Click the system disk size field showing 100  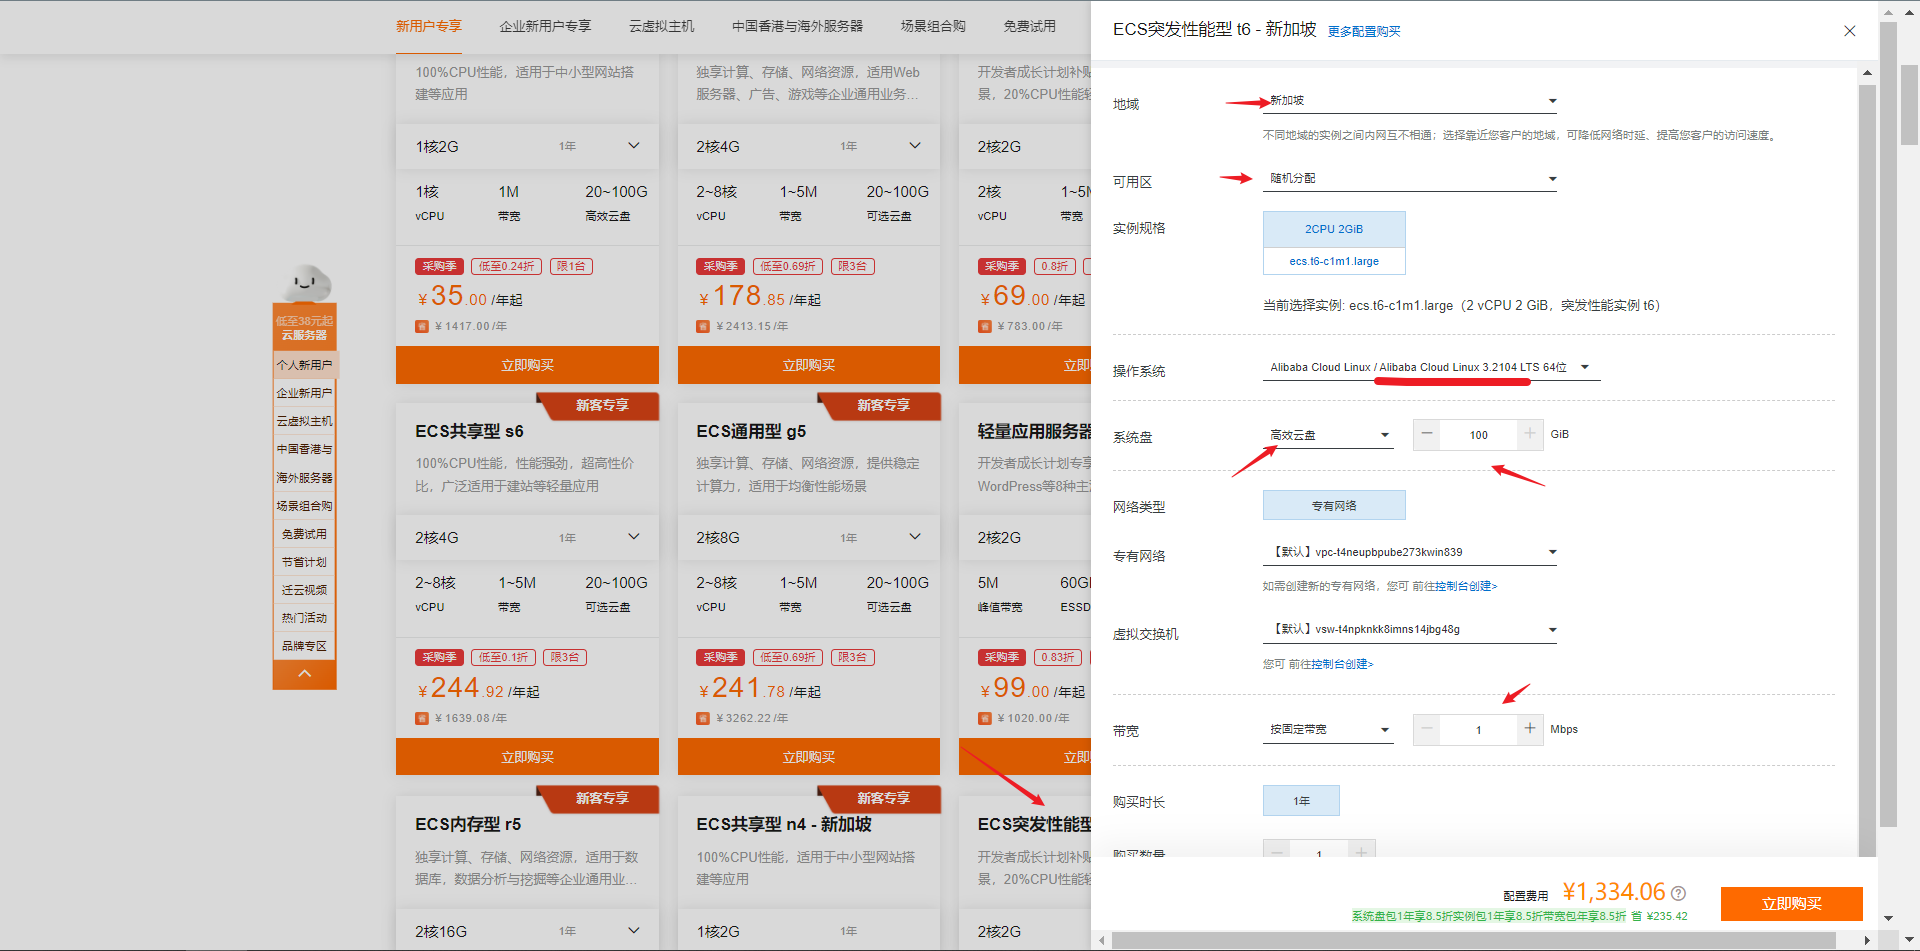click(x=1478, y=435)
